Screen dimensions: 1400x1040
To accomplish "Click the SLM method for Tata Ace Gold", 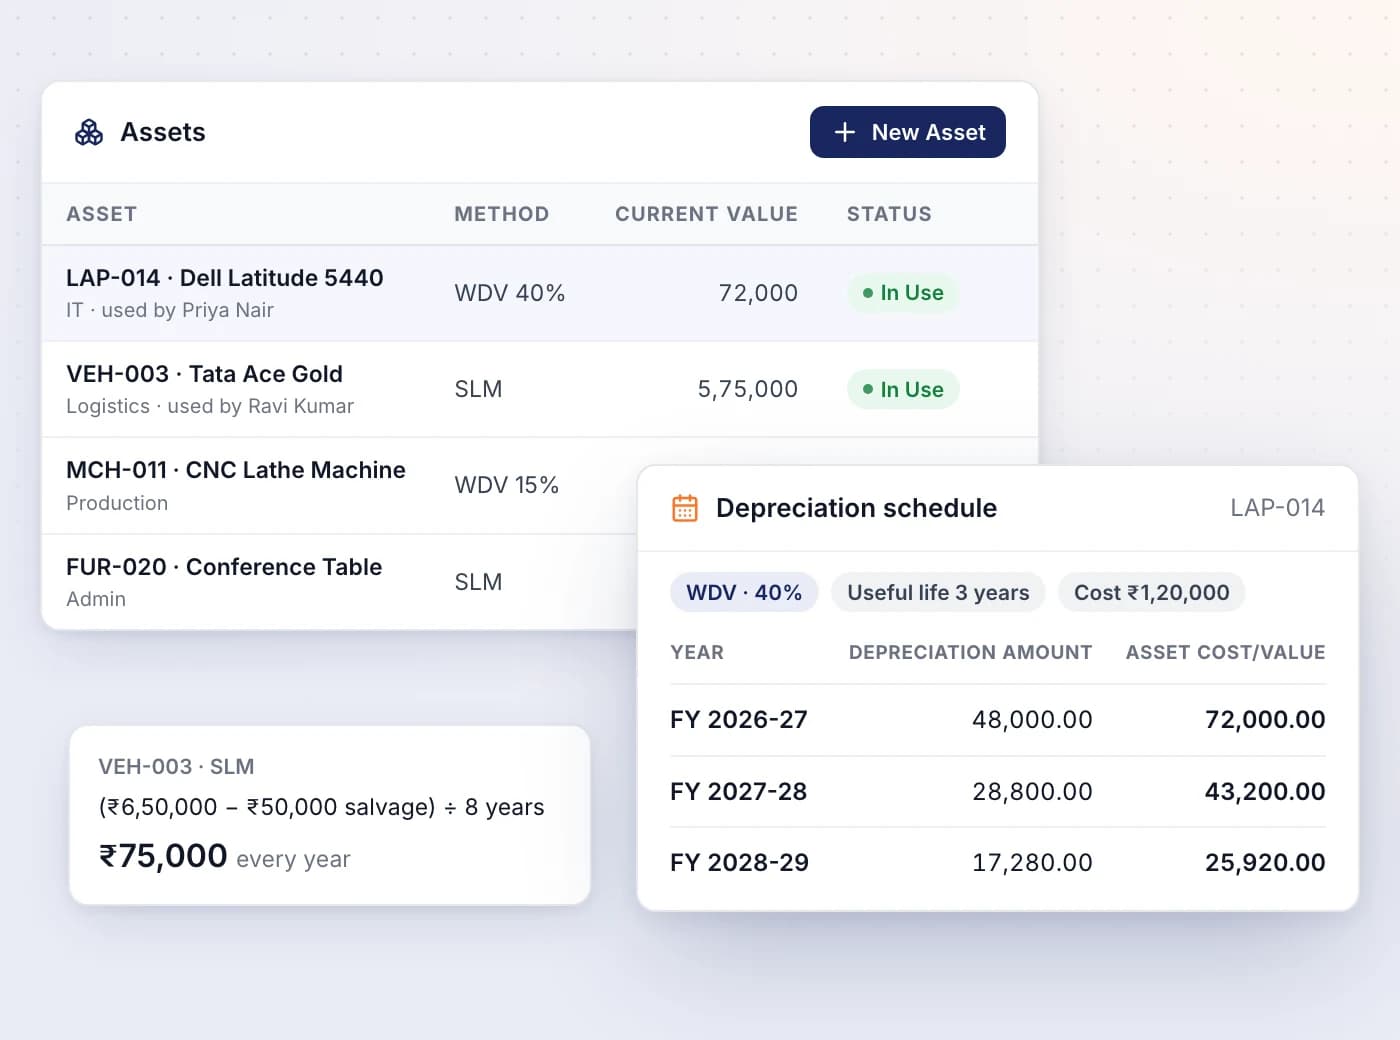I will pos(478,389).
